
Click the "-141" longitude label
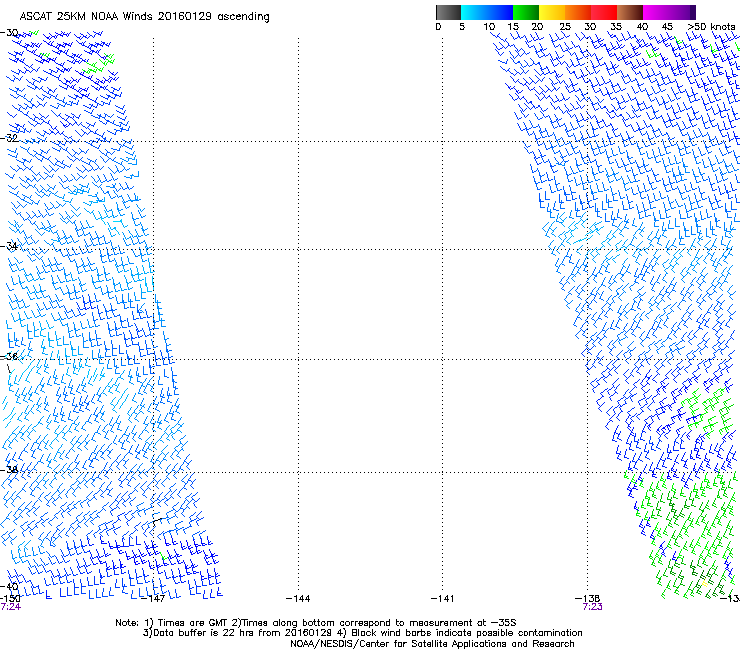click(x=442, y=599)
